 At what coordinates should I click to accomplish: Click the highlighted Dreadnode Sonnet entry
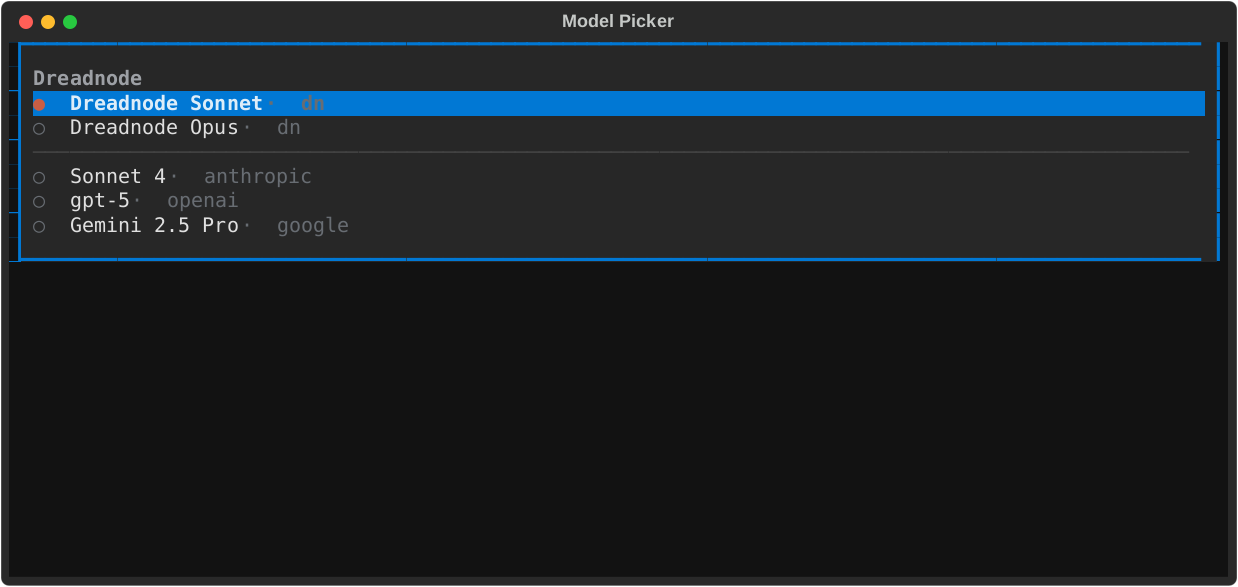(x=165, y=103)
